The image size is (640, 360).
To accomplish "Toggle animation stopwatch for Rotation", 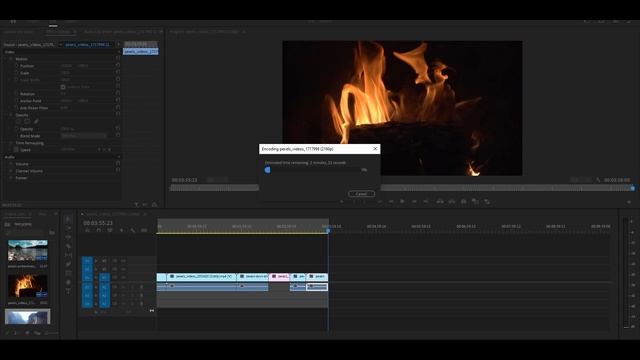I will click(17, 93).
